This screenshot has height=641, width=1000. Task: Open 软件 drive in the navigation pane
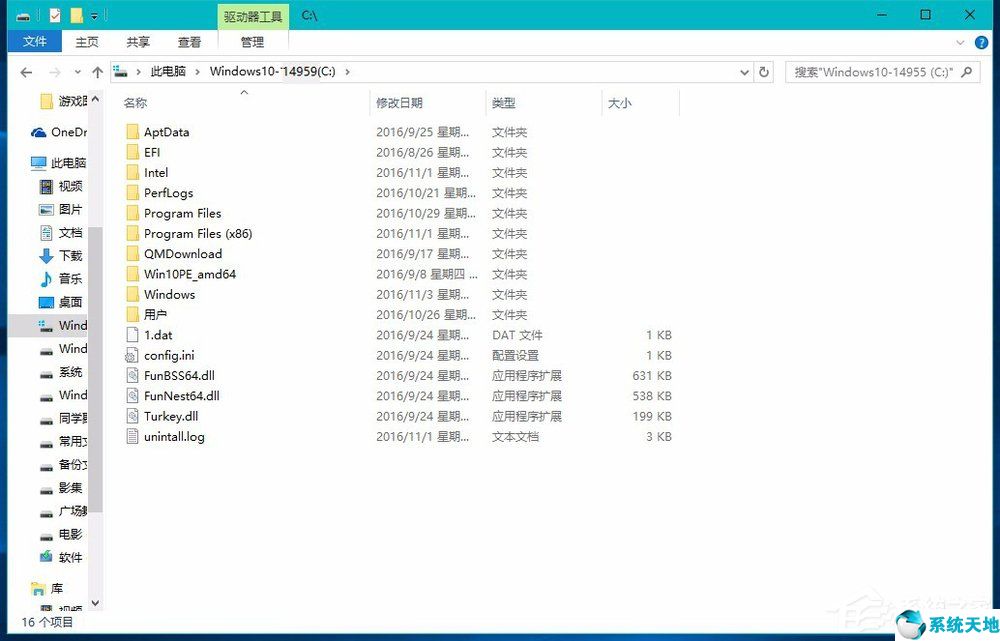coord(61,557)
